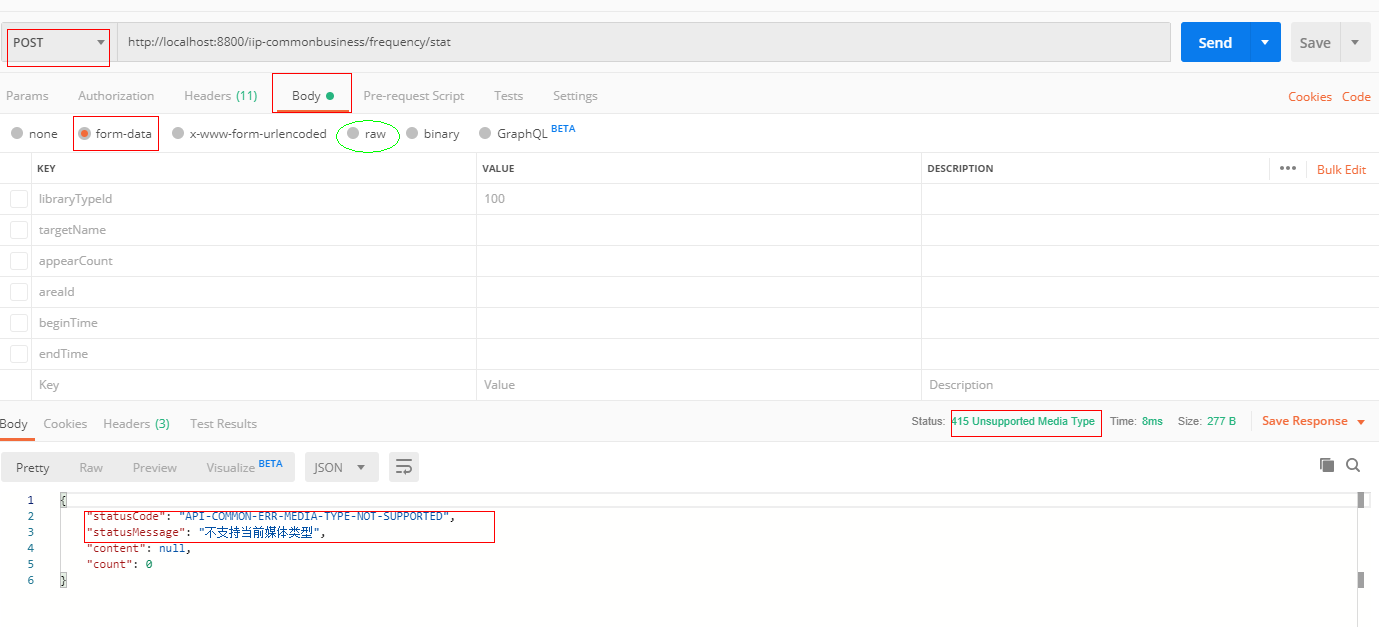
Task: Open the Save dropdown arrow
Action: click(1355, 42)
